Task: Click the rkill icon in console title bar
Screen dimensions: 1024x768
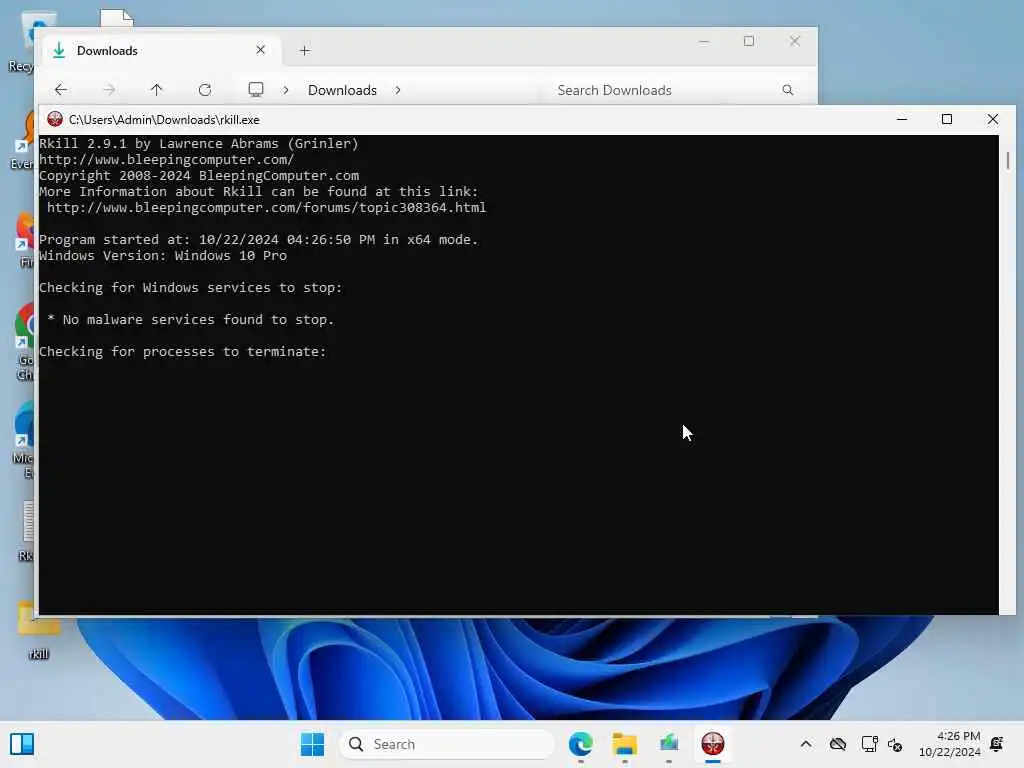Action: 55,119
